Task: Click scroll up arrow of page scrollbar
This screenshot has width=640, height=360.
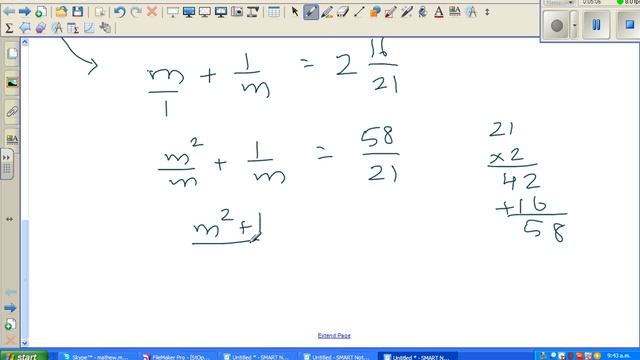Action: pos(25,42)
